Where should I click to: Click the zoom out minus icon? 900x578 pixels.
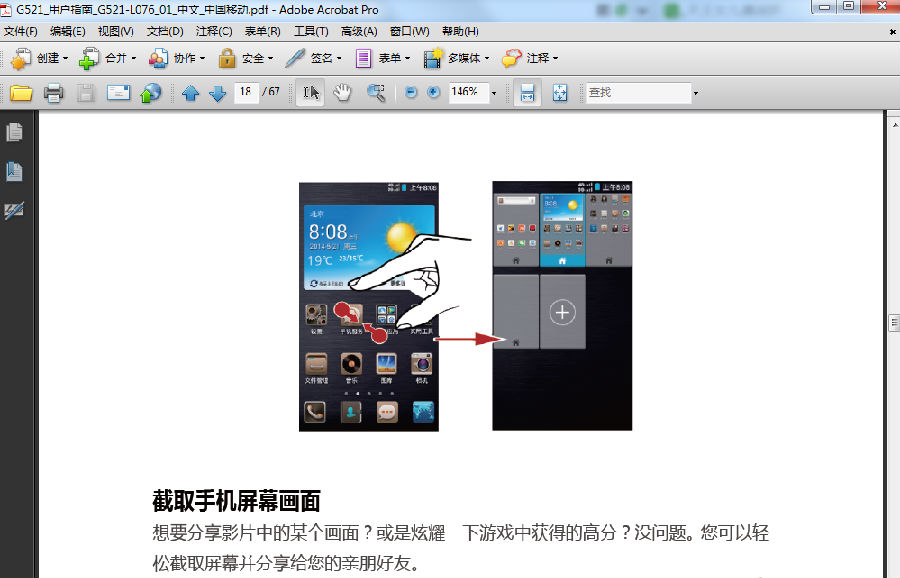410,92
